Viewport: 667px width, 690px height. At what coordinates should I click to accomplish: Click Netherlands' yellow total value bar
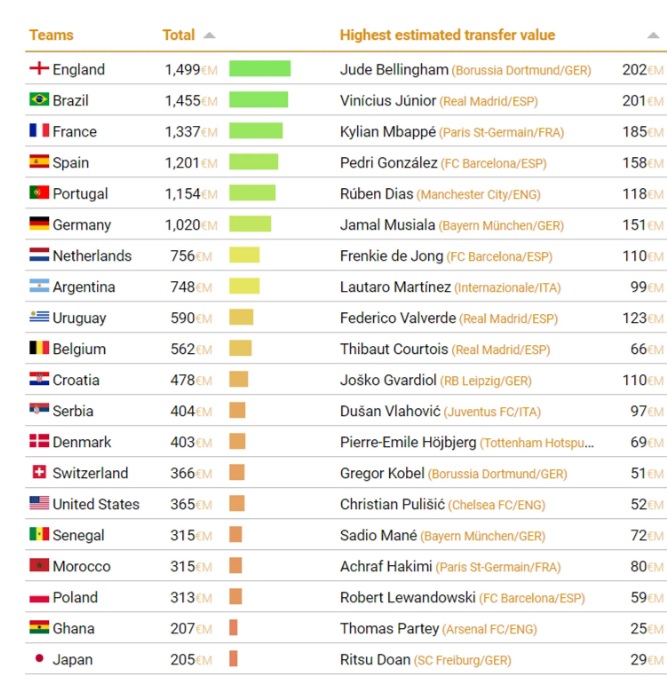[x=244, y=255]
